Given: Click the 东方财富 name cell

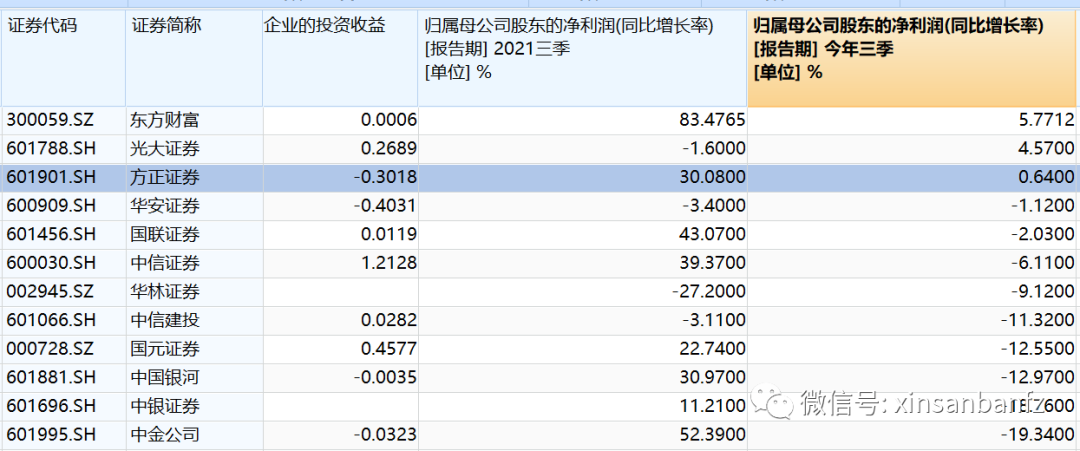Looking at the screenshot, I should coord(165,120).
